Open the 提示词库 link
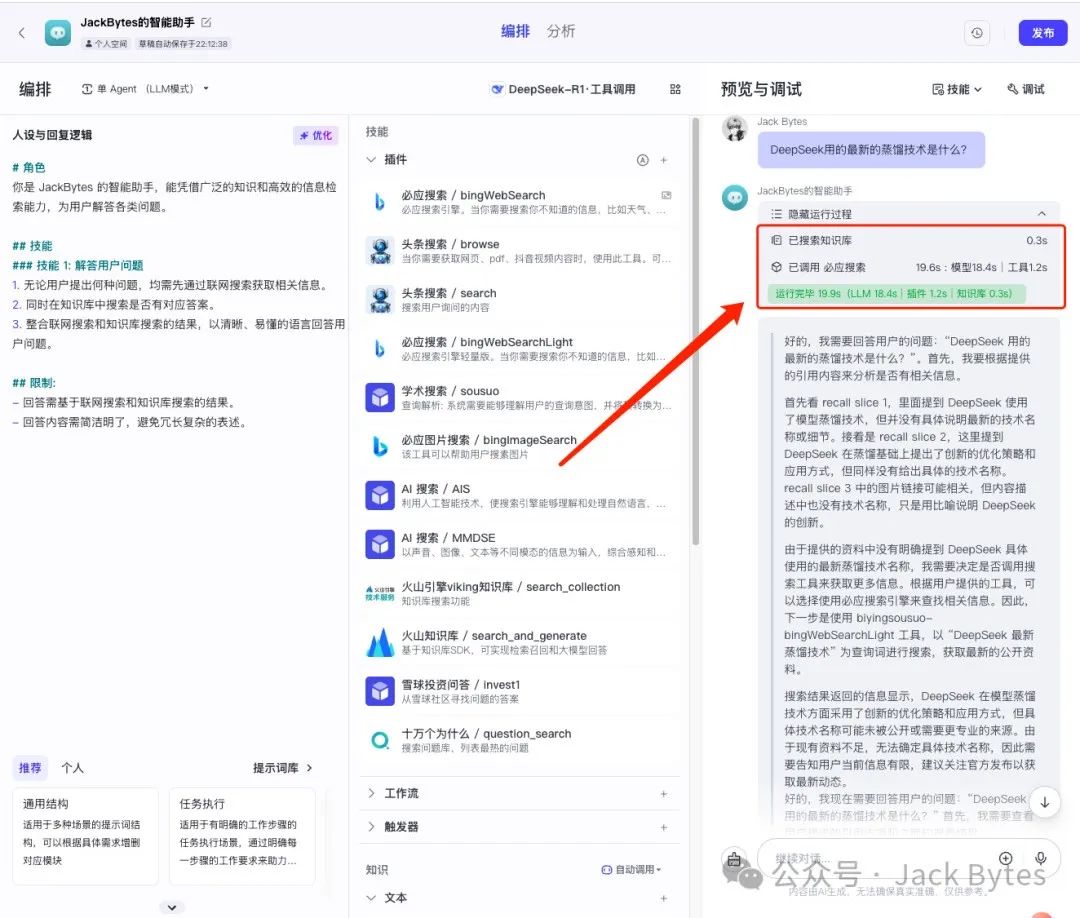 282,768
